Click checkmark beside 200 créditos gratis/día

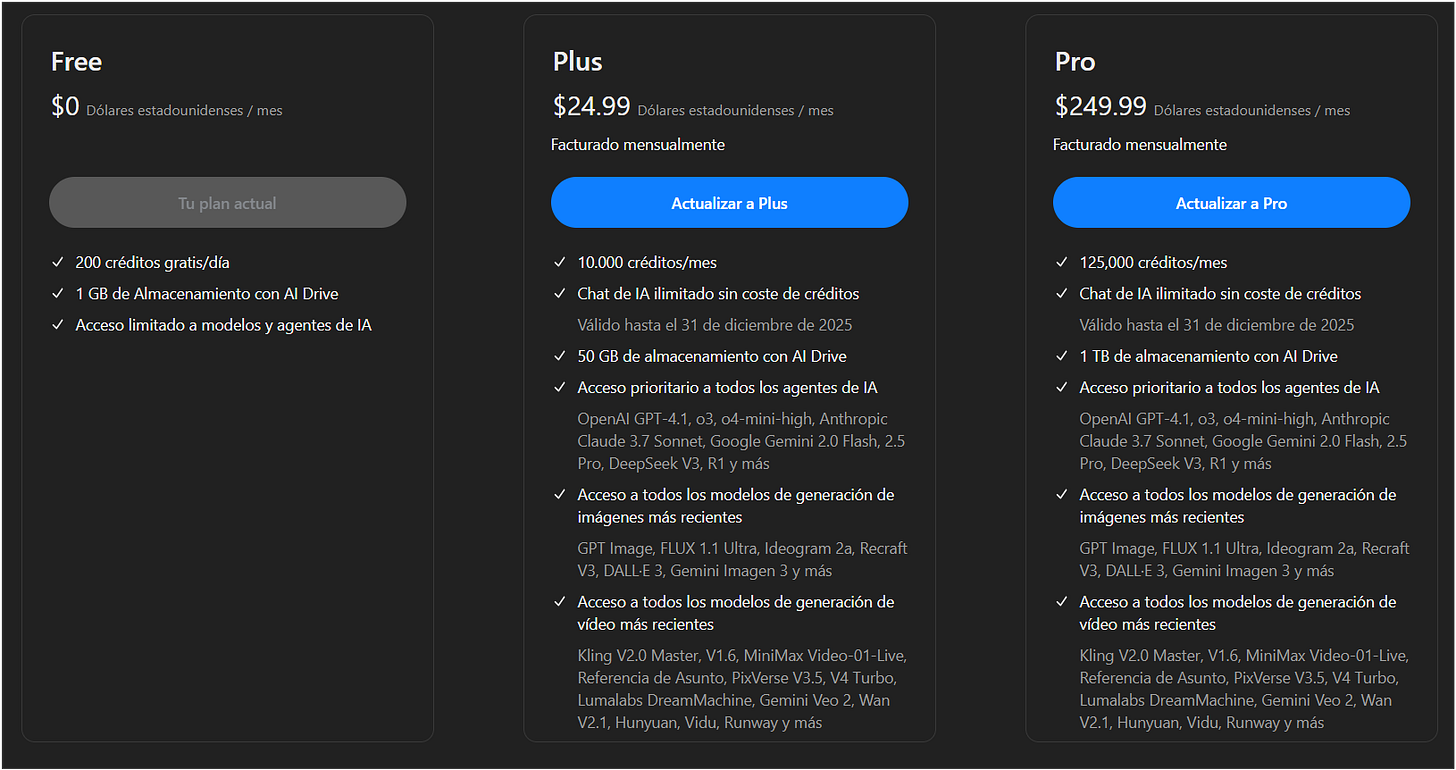click(x=57, y=263)
